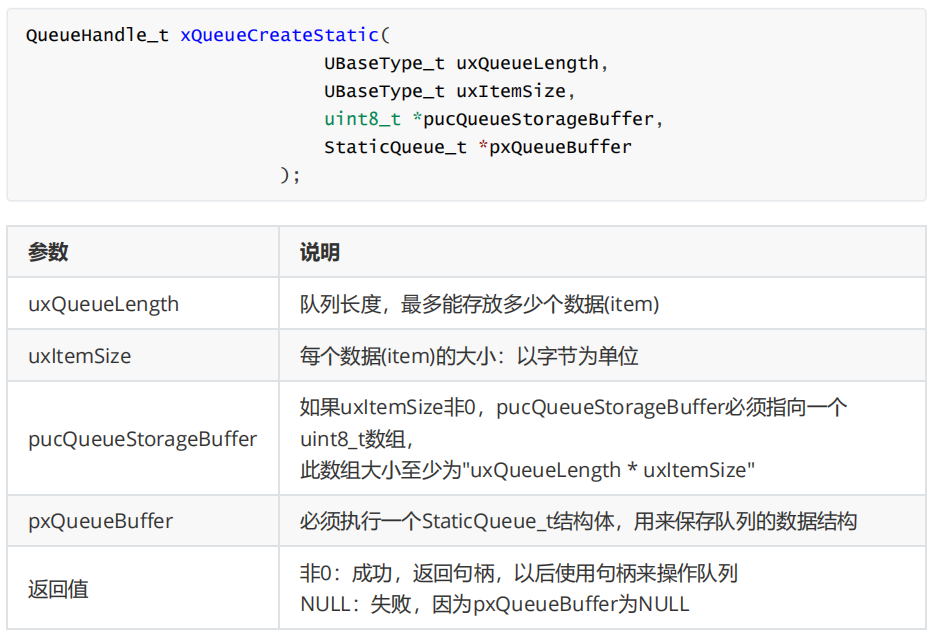Click the description '每个数据(item)的大小：以字节为单位'
Screen dimensions: 929x640
pos(469,356)
